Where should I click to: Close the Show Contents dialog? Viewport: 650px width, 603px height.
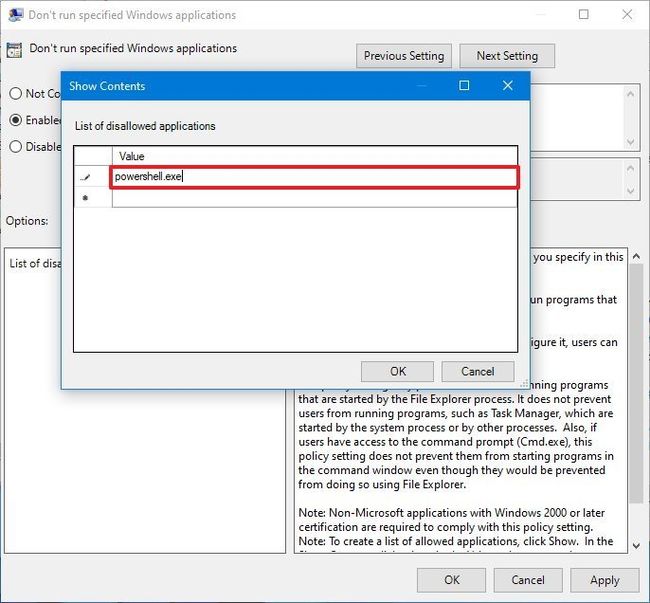[x=508, y=85]
